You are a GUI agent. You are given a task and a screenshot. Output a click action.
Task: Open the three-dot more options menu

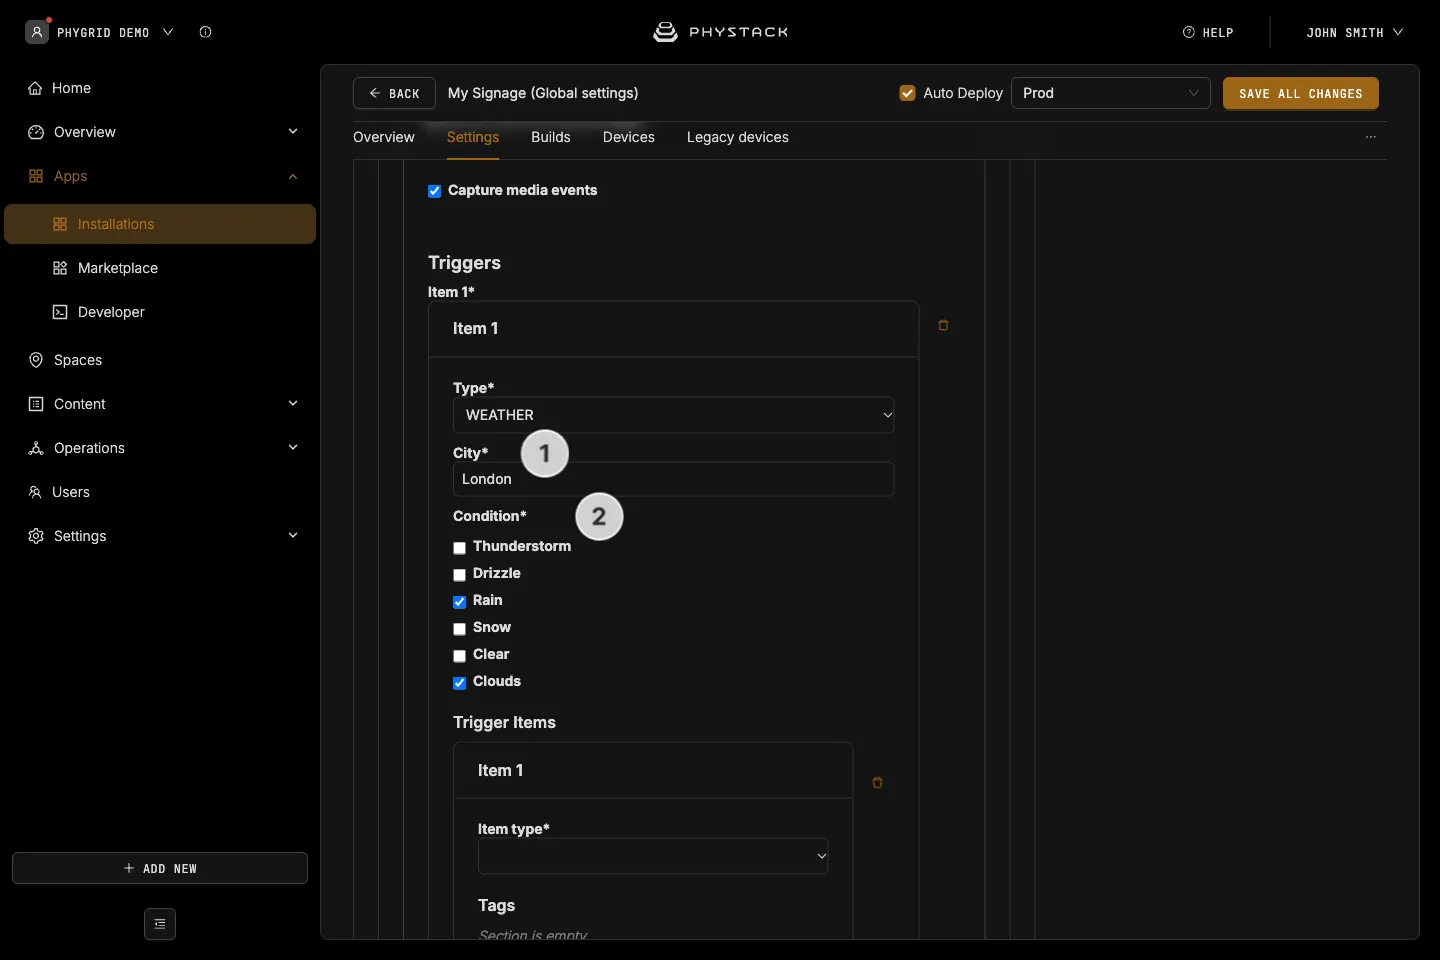1371,137
